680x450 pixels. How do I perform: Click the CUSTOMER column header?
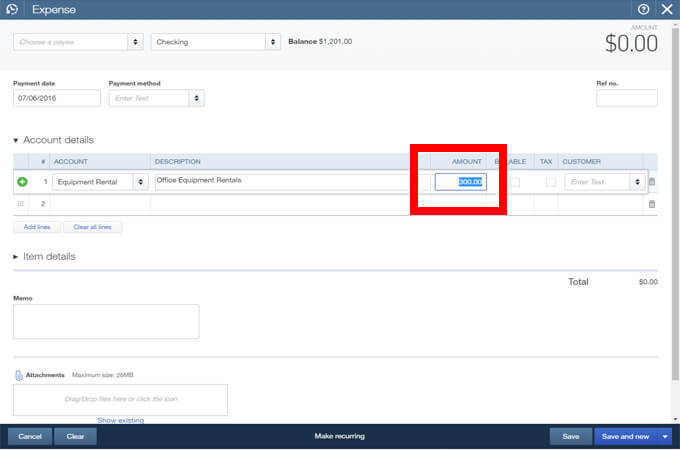(x=582, y=162)
